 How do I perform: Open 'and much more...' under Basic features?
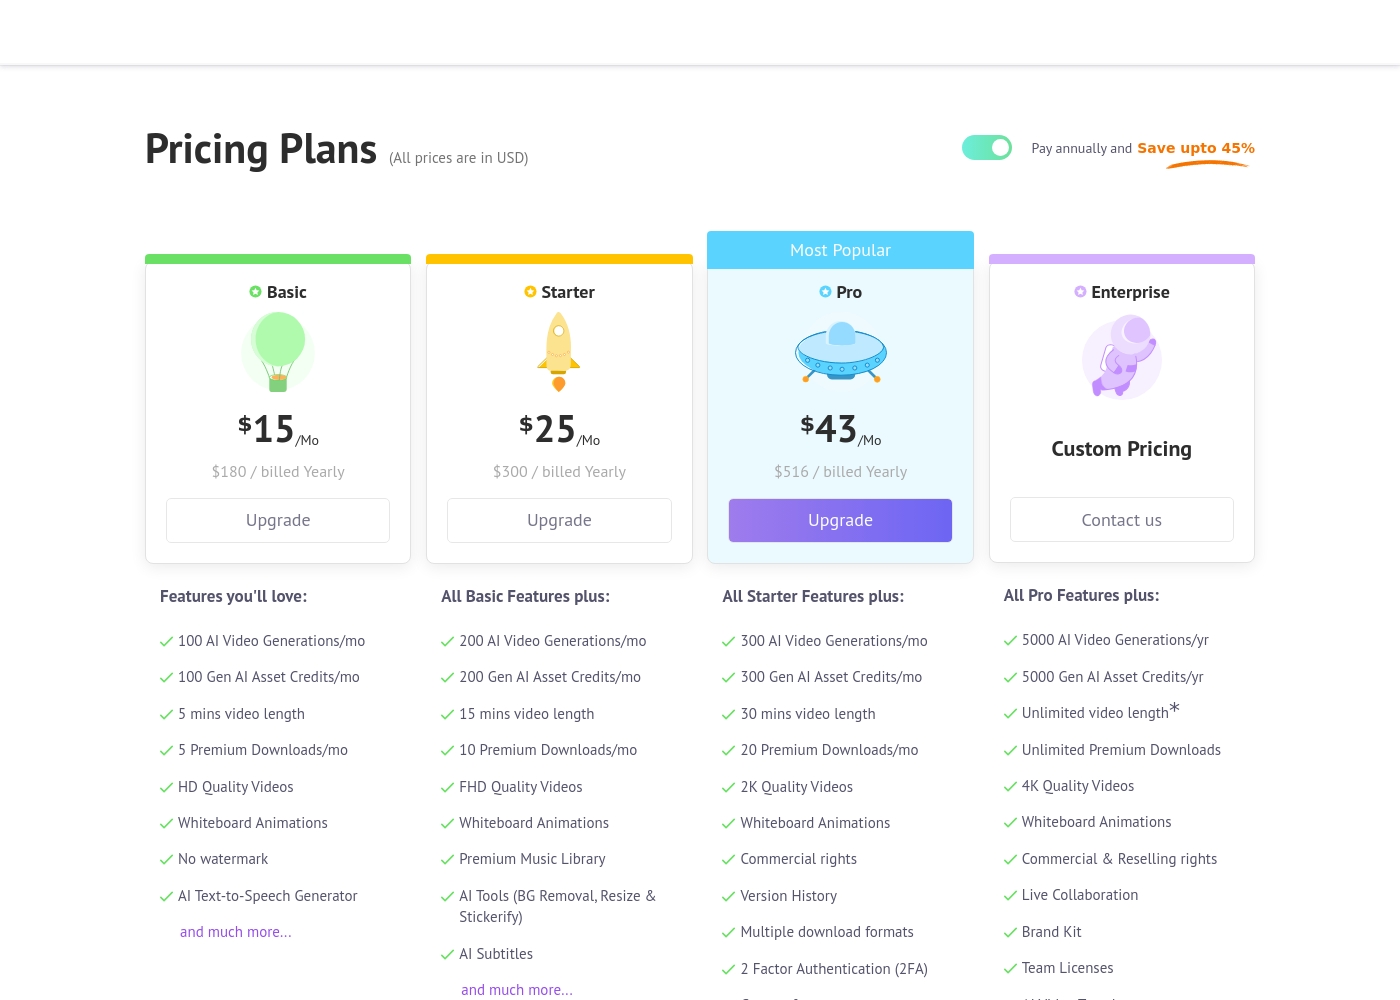[x=236, y=932]
